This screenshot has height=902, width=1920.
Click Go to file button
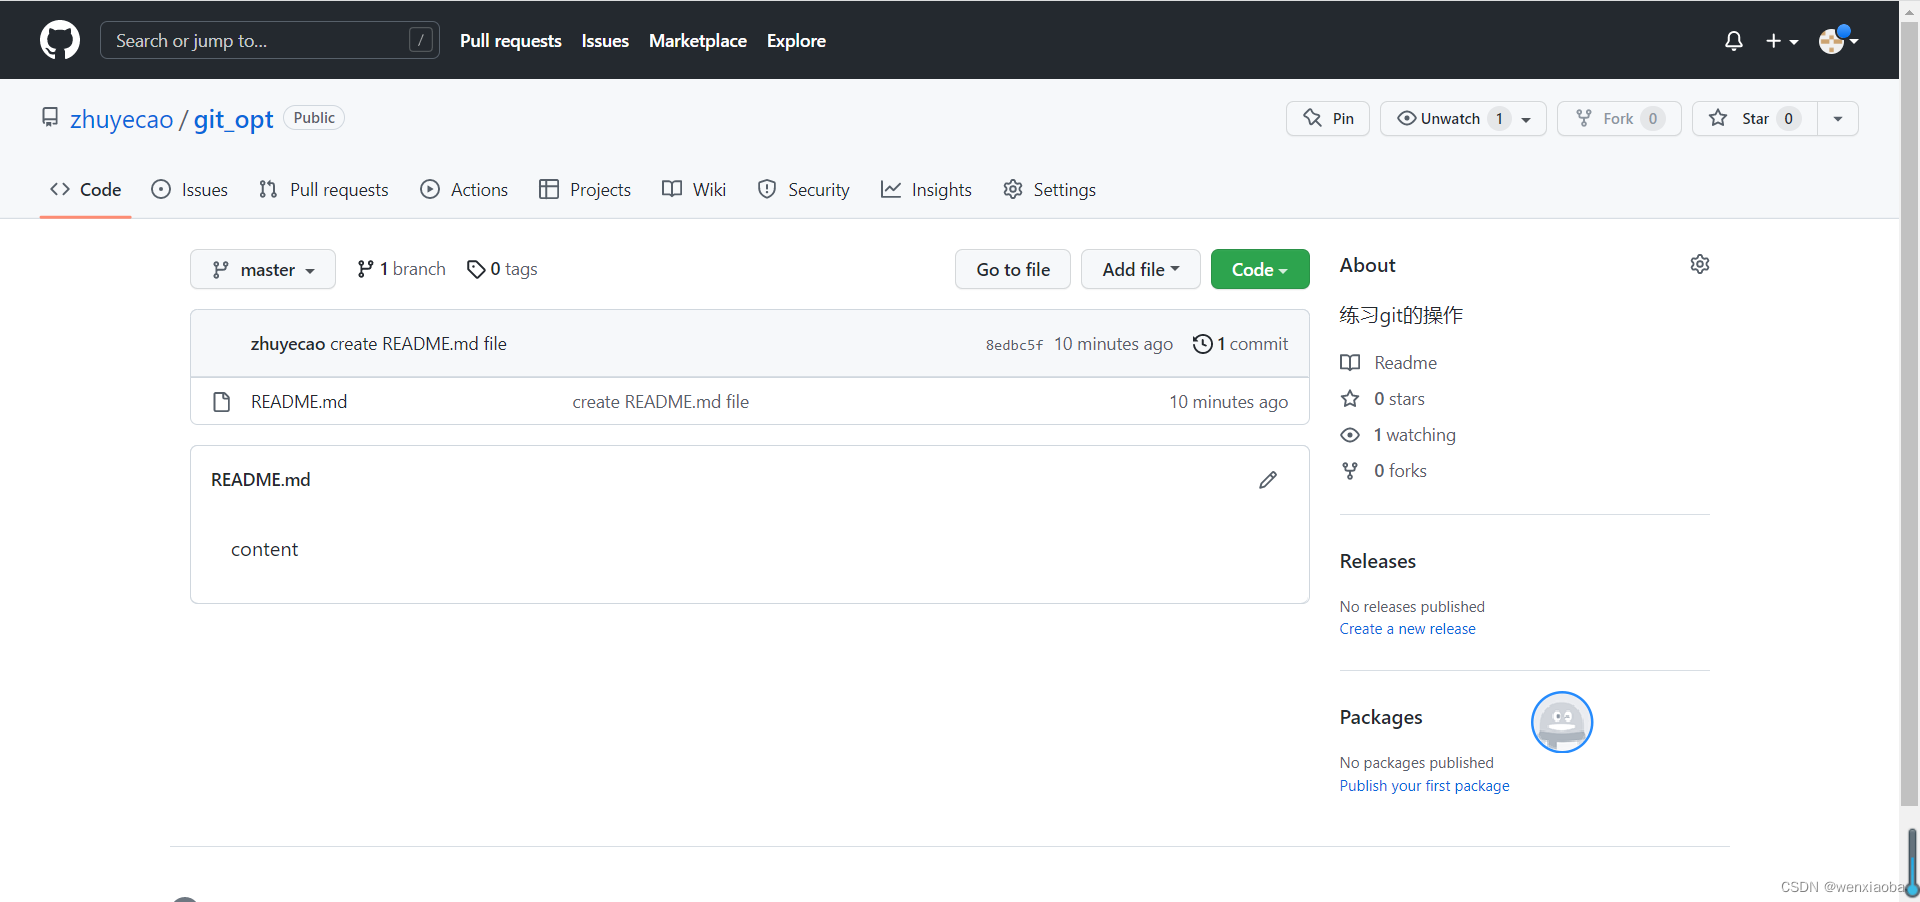[1013, 269]
